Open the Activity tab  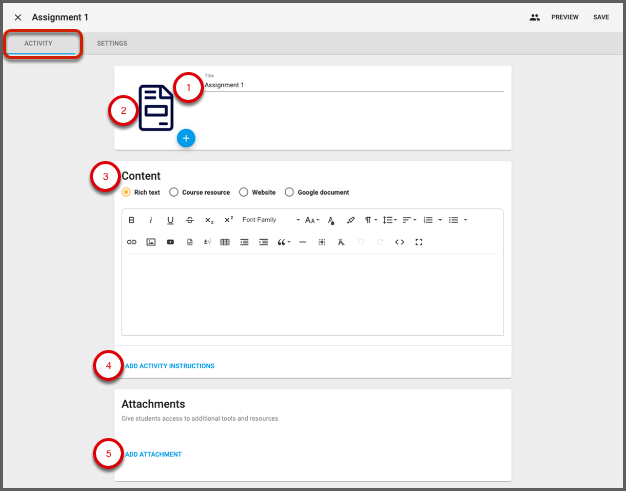pos(38,44)
